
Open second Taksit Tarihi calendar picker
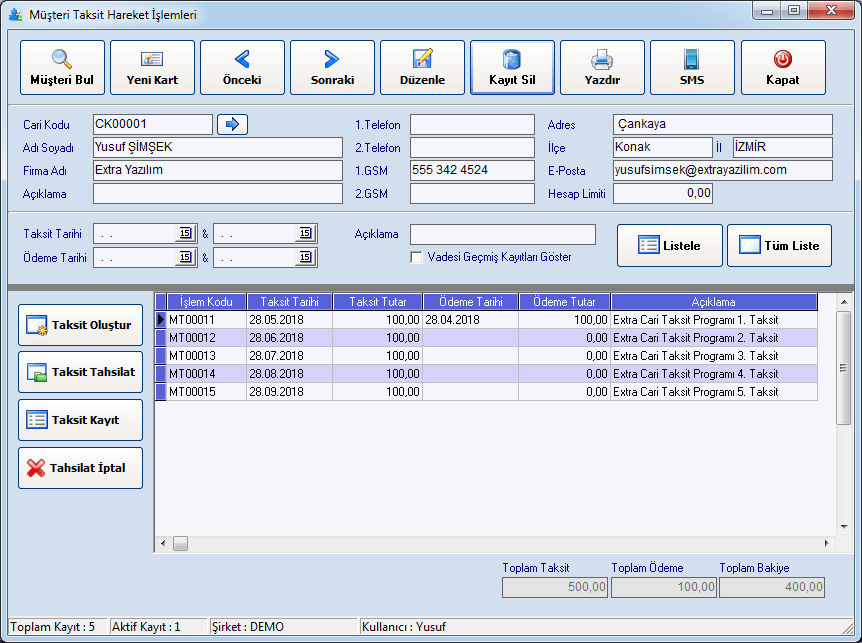coord(306,234)
